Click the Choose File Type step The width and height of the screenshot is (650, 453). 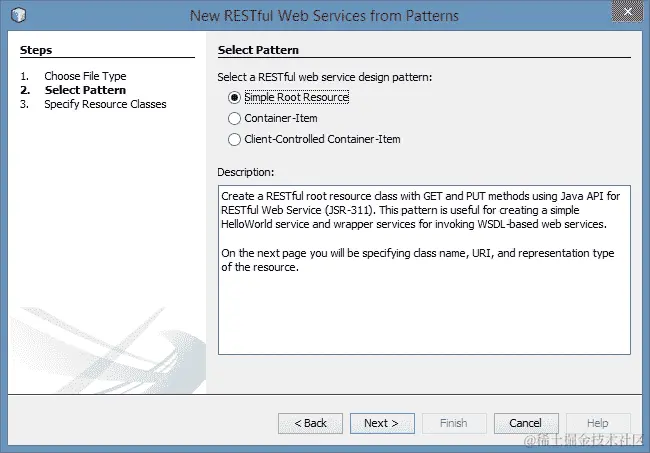coord(85,76)
